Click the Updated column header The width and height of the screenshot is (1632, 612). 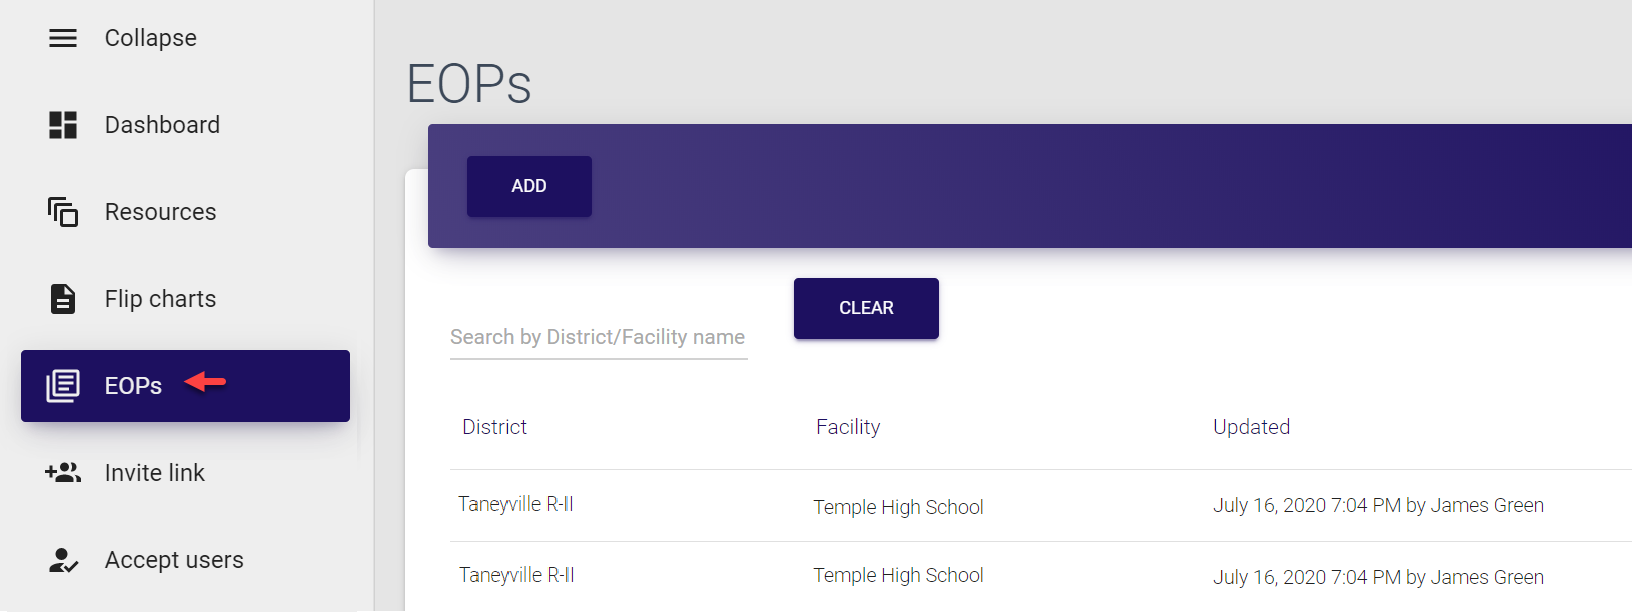point(1251,427)
